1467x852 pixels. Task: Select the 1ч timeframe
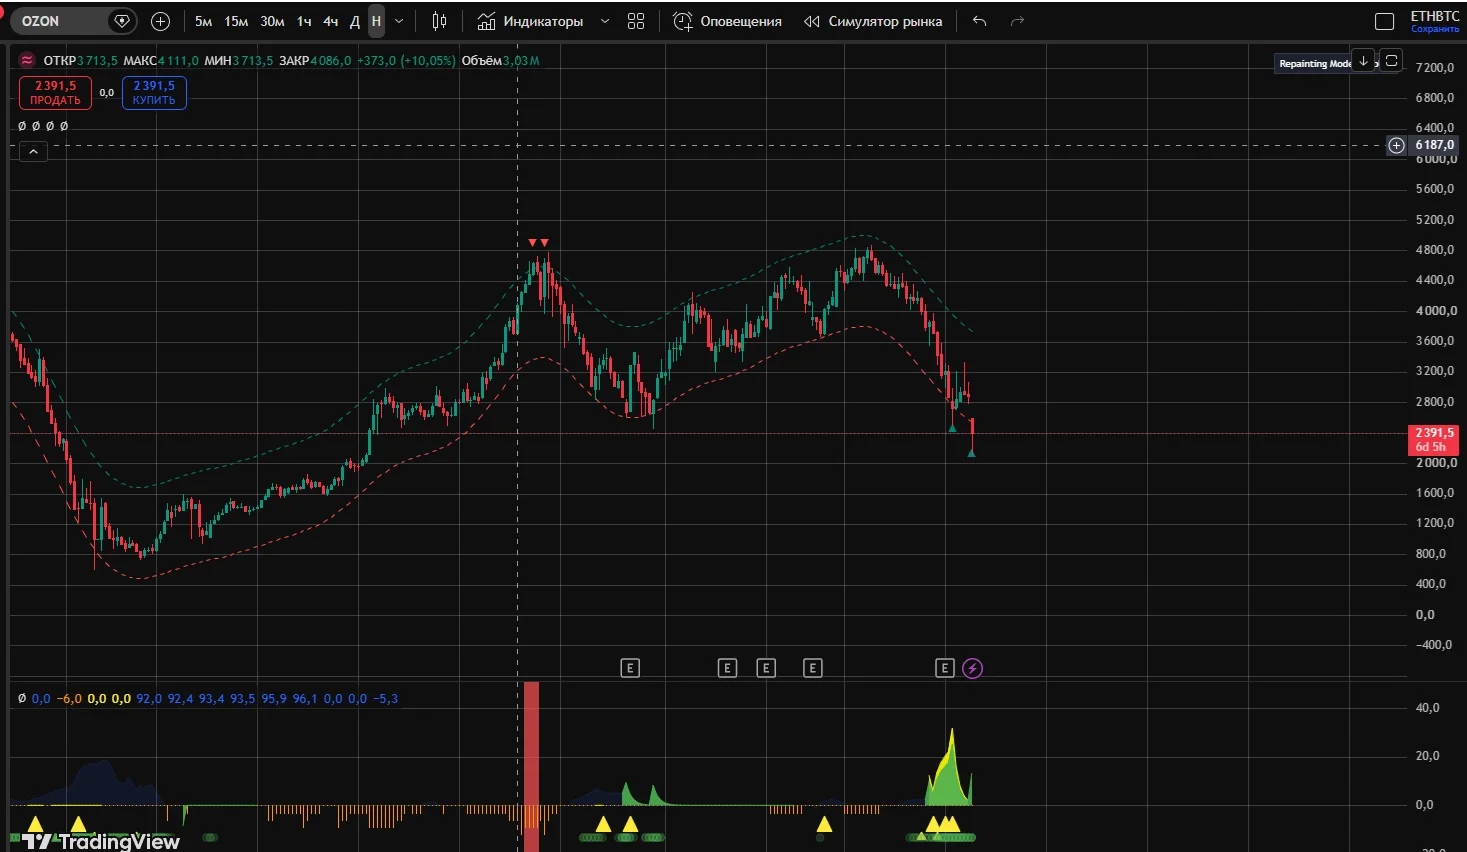[x=304, y=21]
